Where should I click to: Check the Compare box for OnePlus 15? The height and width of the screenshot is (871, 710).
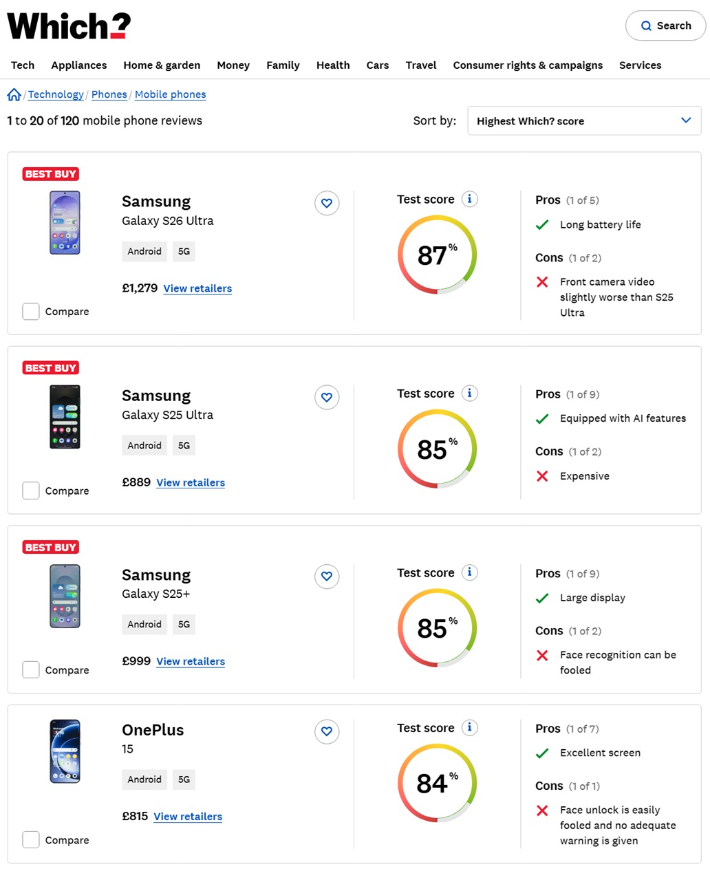pos(31,840)
